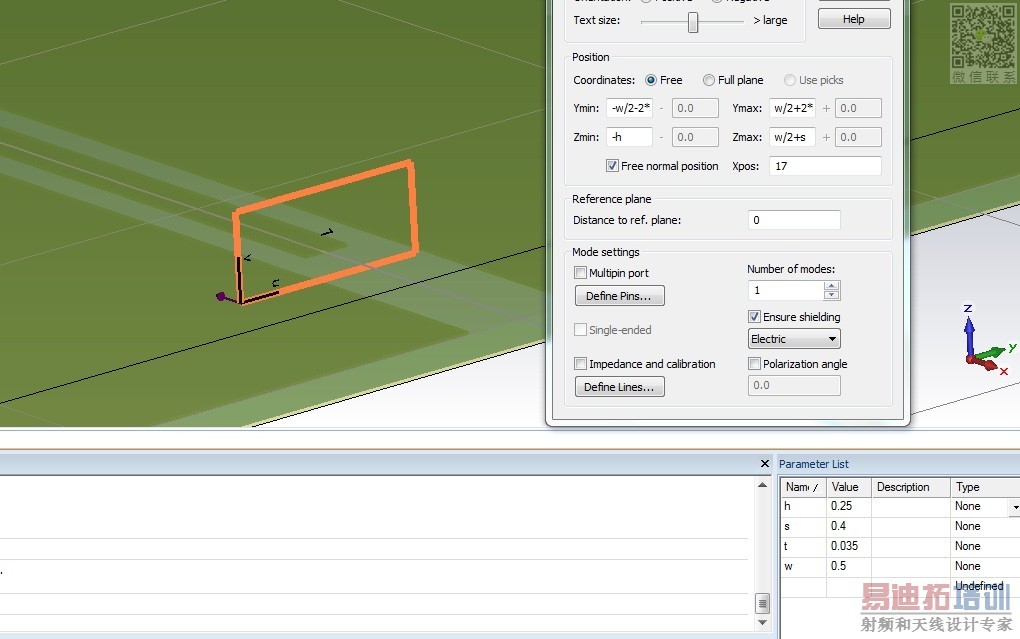Screen dimensions: 1020x639
Task: Edit the Zmax field with w/2+s
Action: pos(792,137)
